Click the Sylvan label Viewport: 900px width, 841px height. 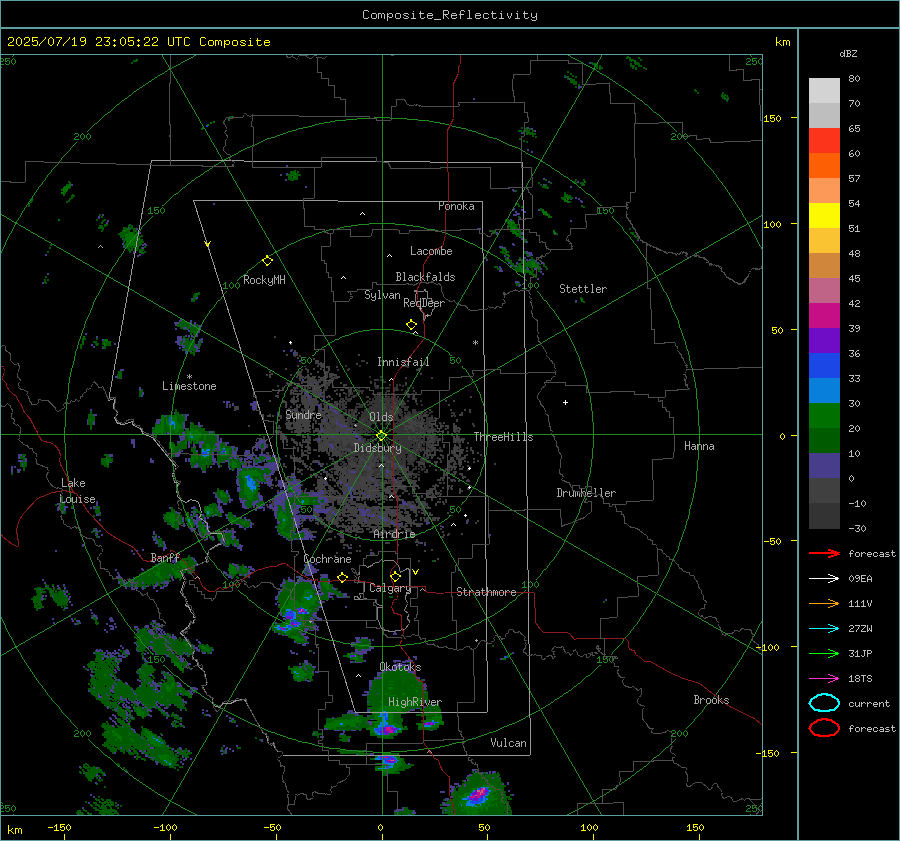point(382,295)
